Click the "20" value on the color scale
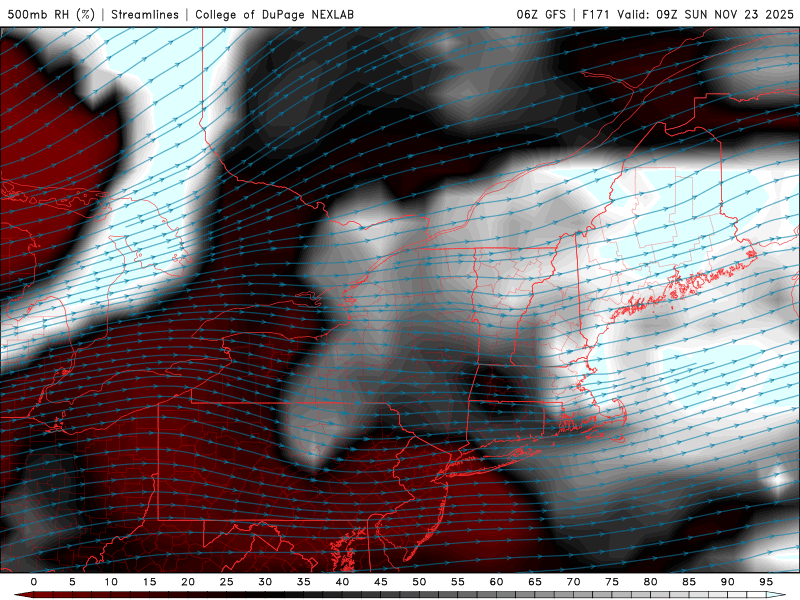The width and height of the screenshot is (800, 600). click(x=188, y=582)
